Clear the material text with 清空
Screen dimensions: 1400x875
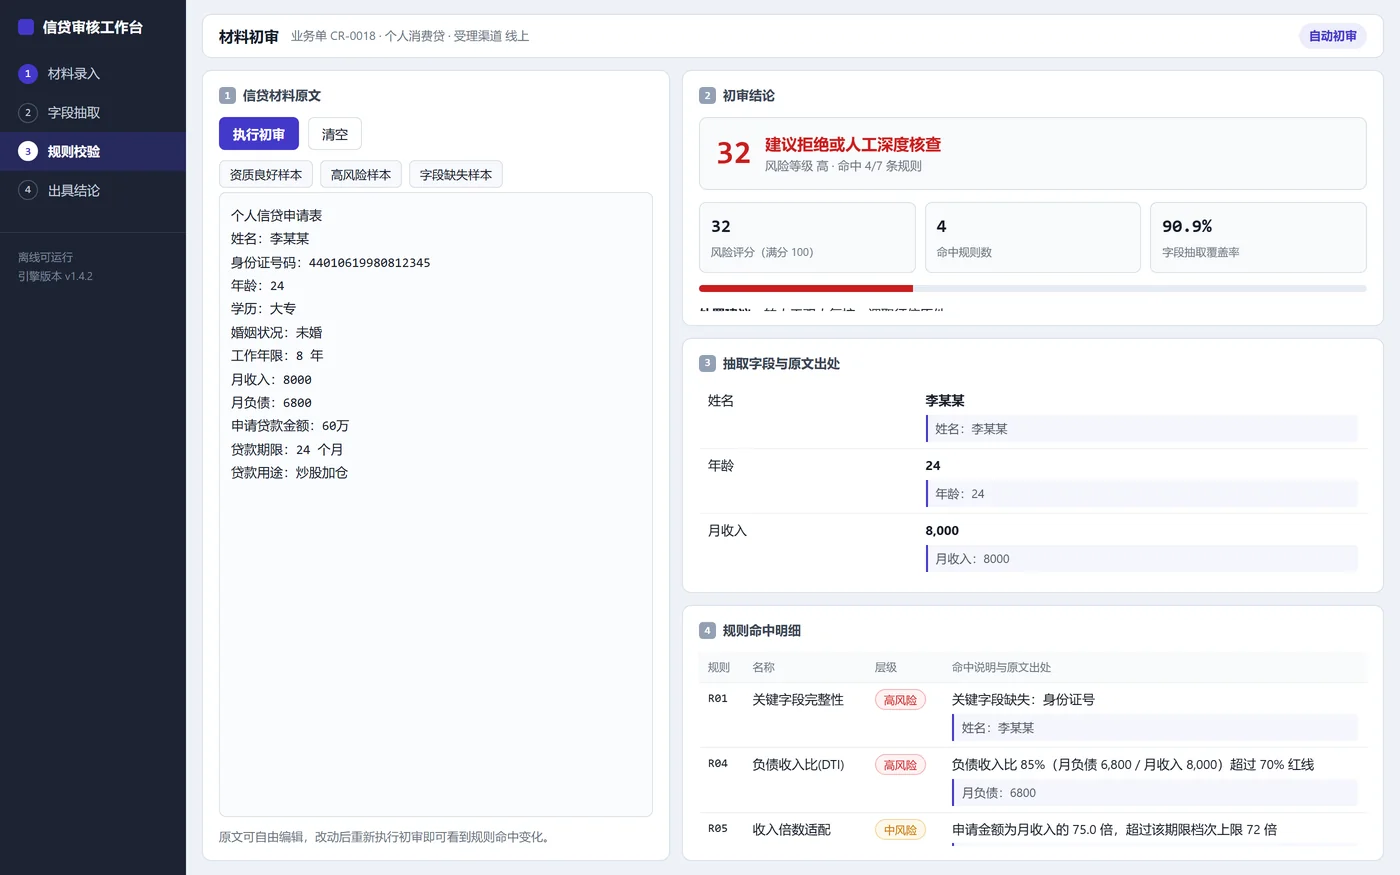(335, 134)
